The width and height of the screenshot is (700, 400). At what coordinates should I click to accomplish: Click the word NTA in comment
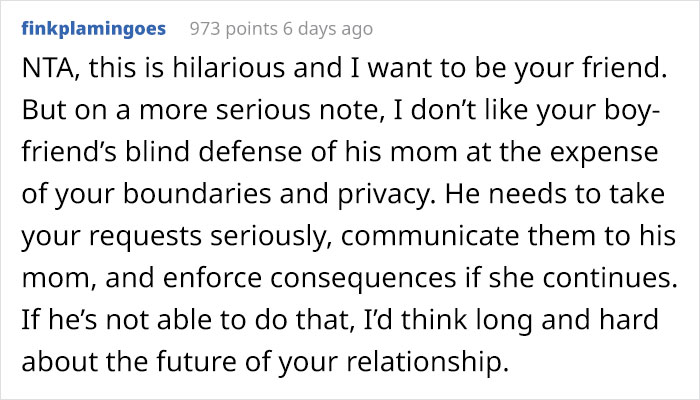[49, 70]
